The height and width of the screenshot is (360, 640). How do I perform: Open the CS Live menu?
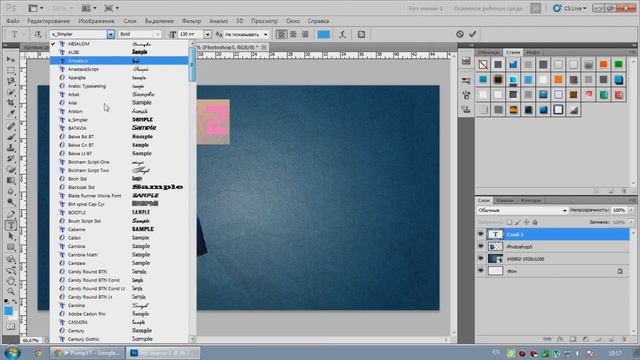coord(570,8)
